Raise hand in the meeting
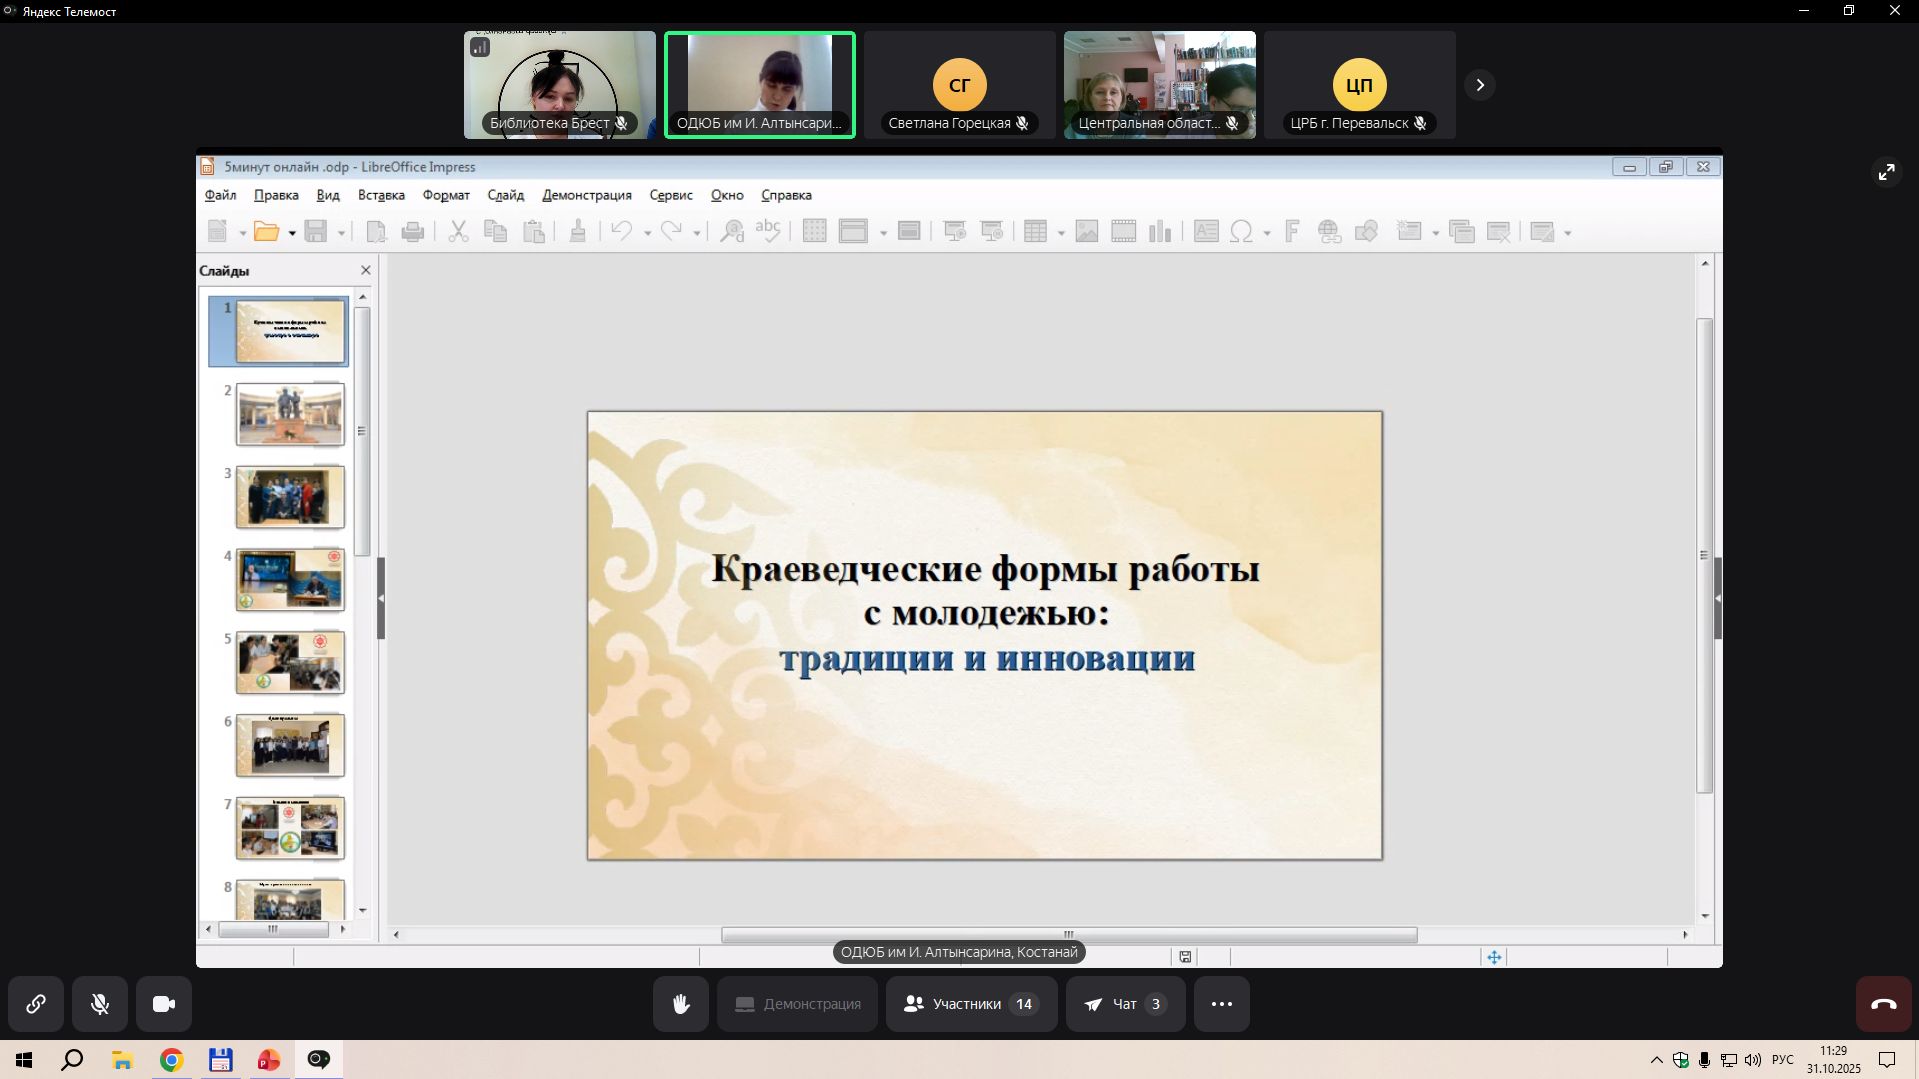The height and width of the screenshot is (1079, 1919). click(x=681, y=1004)
